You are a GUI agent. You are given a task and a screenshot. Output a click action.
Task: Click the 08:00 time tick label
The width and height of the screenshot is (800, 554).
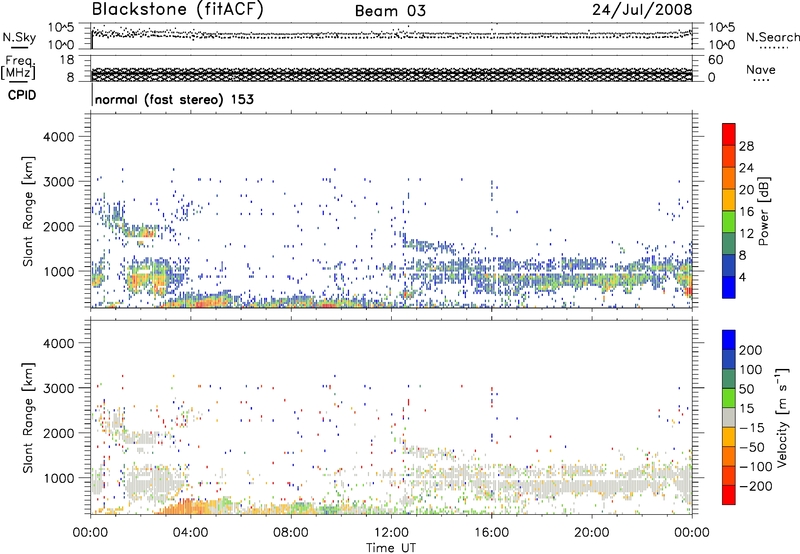click(x=290, y=533)
